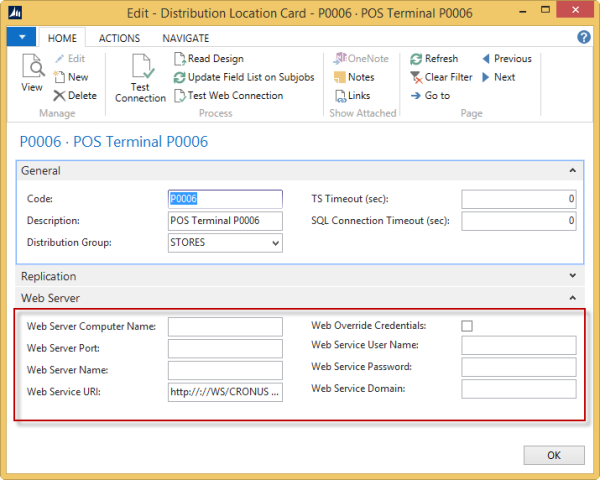The image size is (600, 480).
Task: Switch to the NAVIGATE tab
Action: tap(185, 37)
